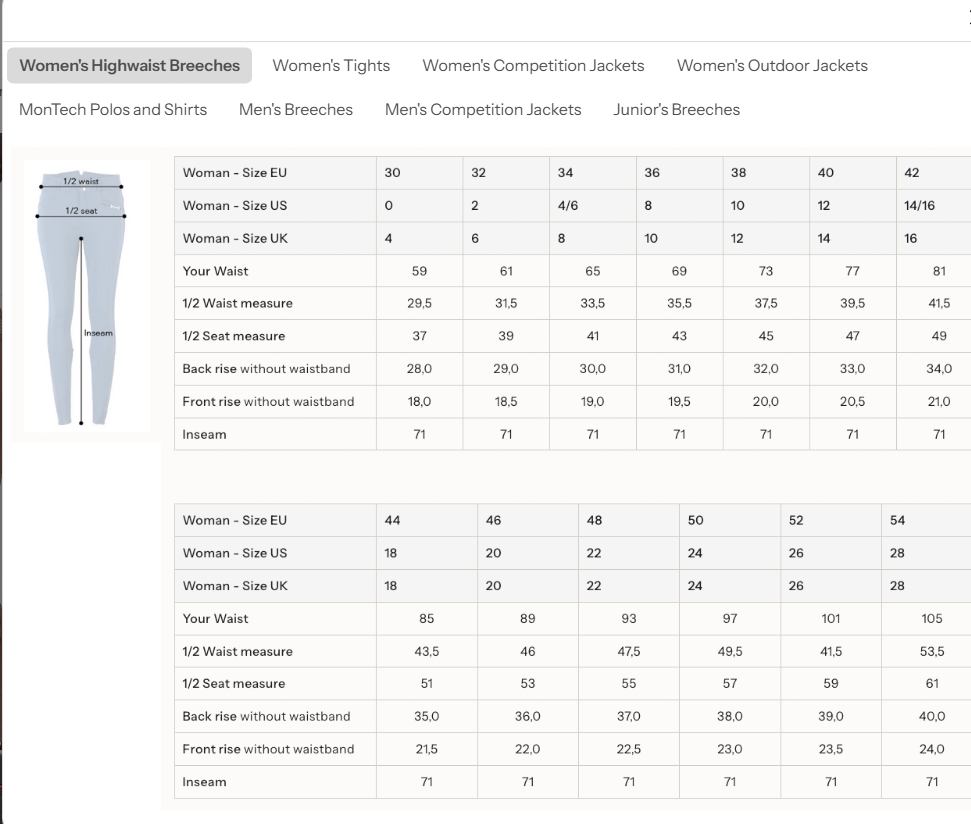Screen dimensions: 971x824
Task: Switch to the Men's Breeches tab
Action: (296, 110)
